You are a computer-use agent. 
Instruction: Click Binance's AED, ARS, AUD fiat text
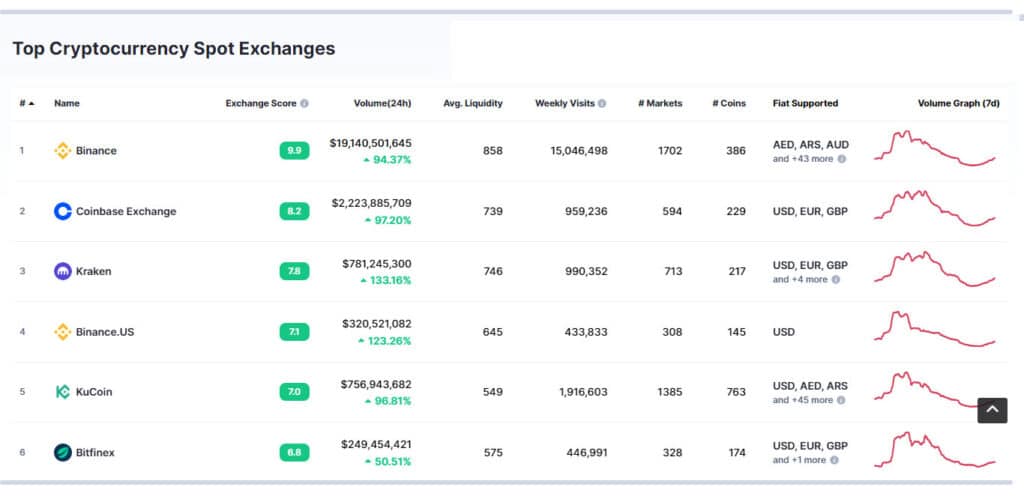pyautogui.click(x=810, y=145)
